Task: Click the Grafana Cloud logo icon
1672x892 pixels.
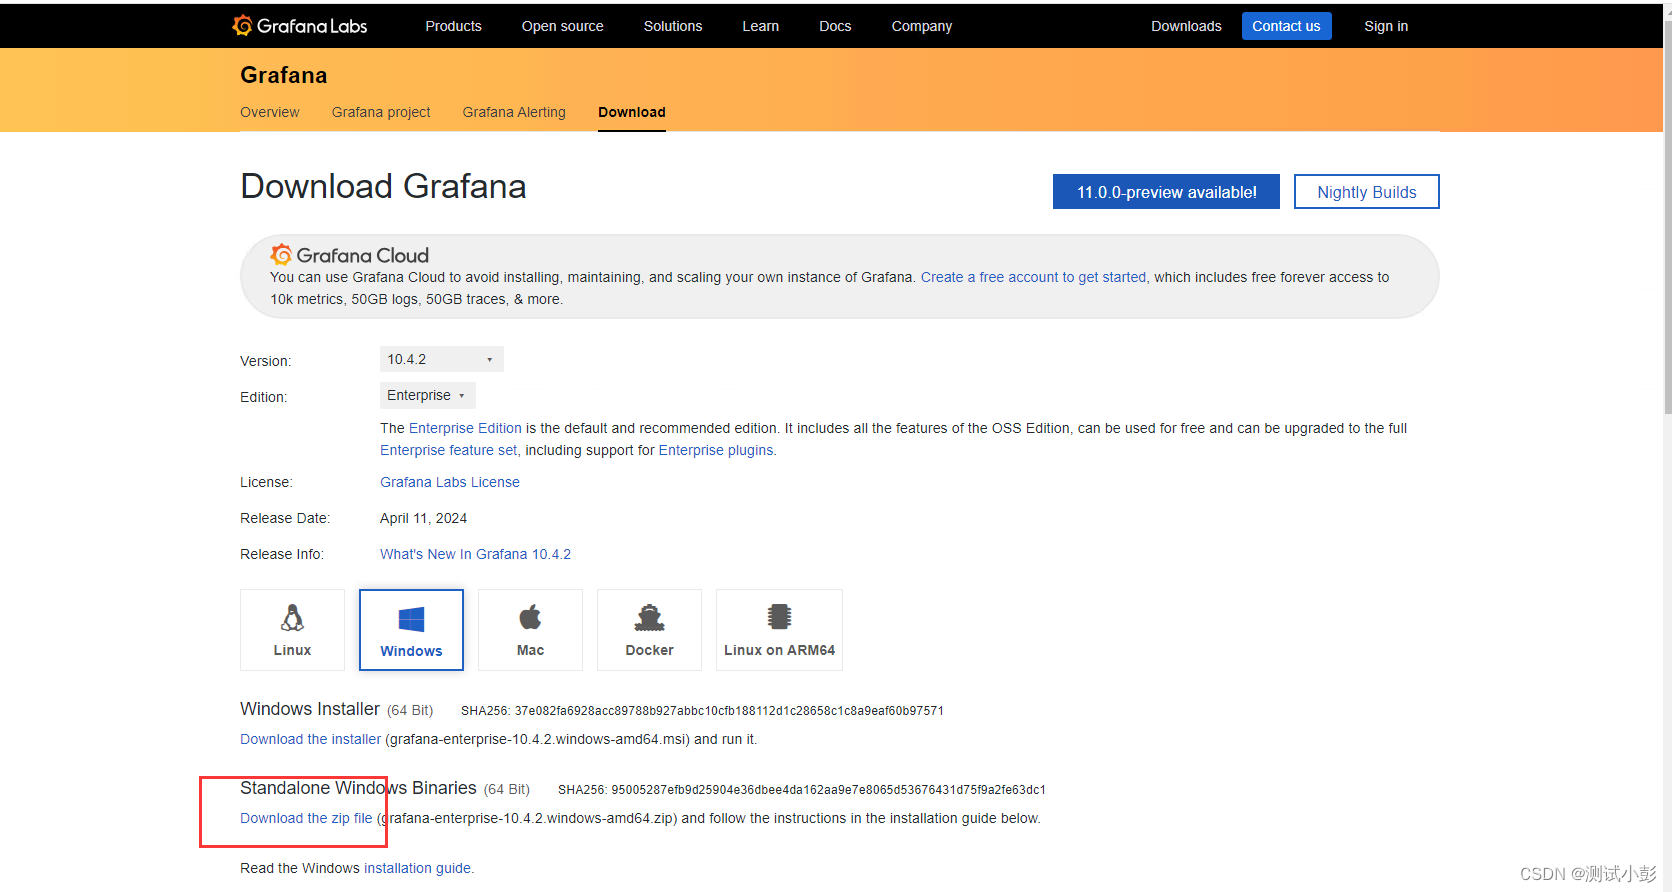Action: pyautogui.click(x=281, y=255)
